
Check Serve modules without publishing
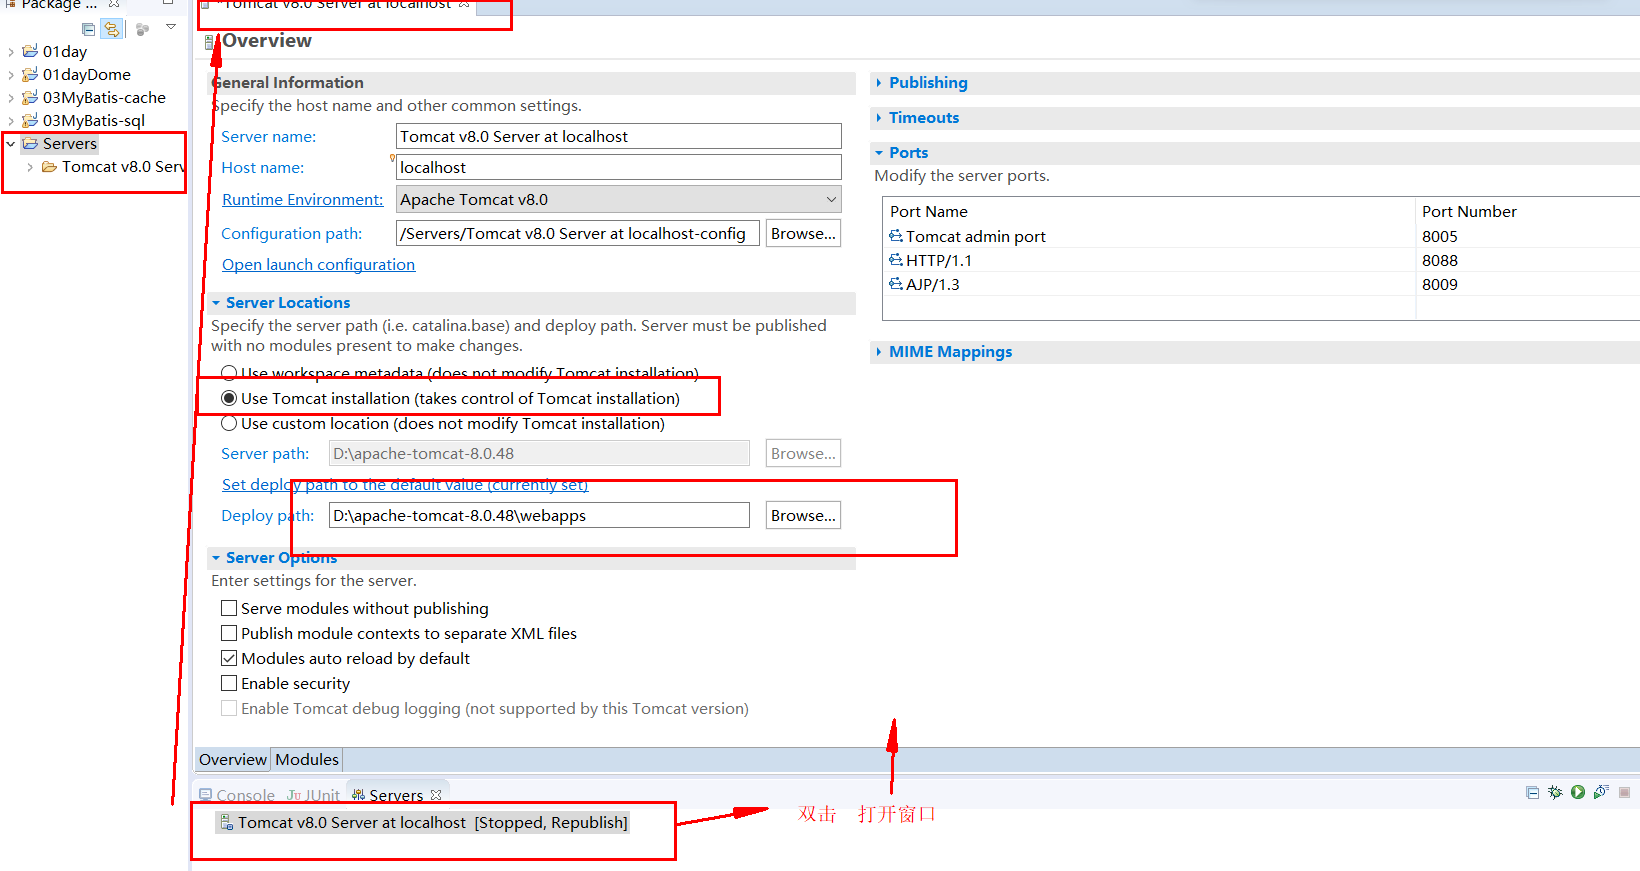229,608
